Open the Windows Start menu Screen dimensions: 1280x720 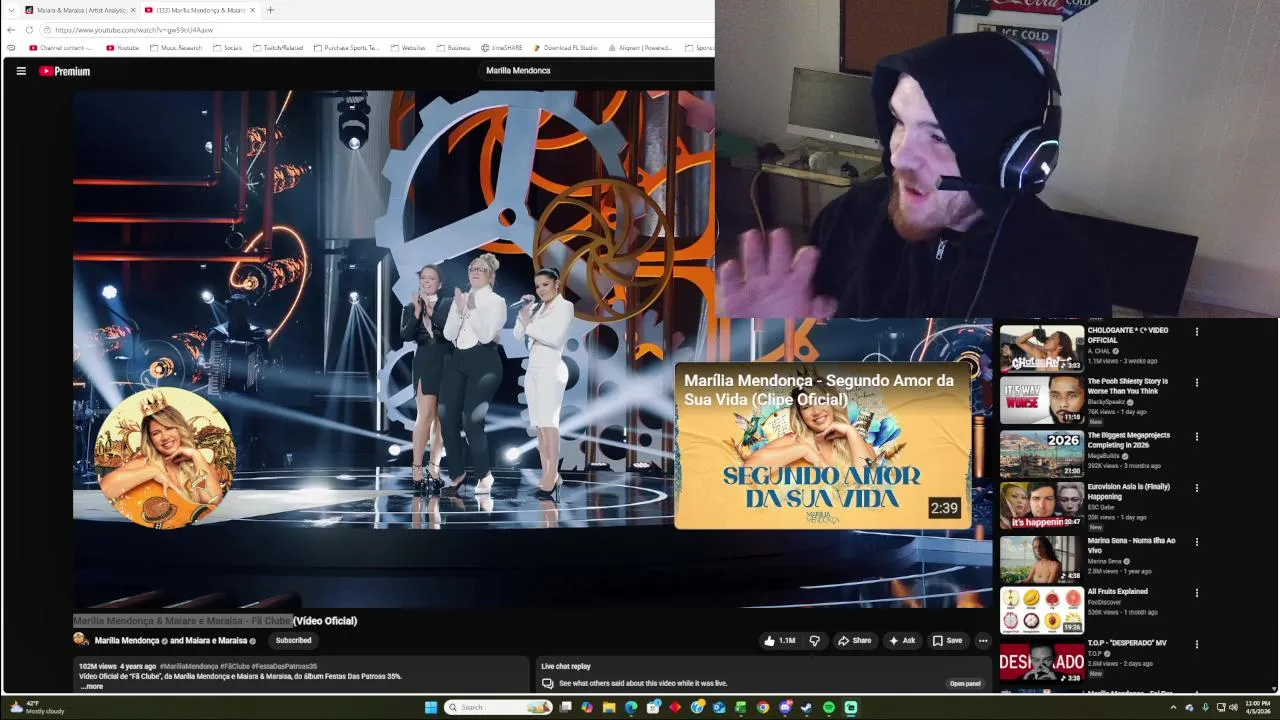pos(431,707)
